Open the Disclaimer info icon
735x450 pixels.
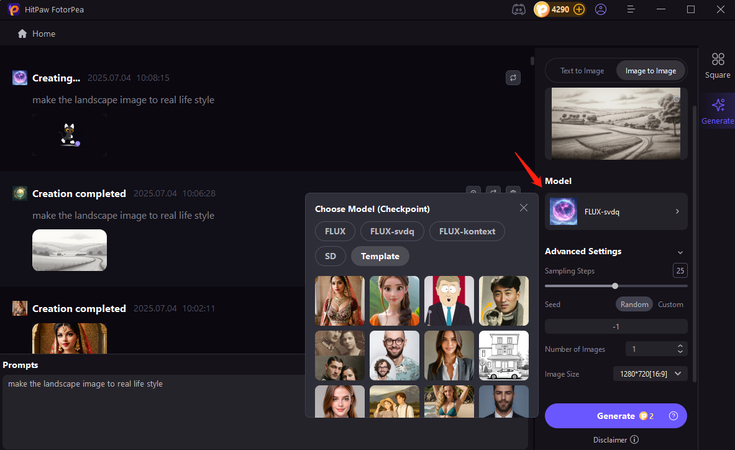634,440
